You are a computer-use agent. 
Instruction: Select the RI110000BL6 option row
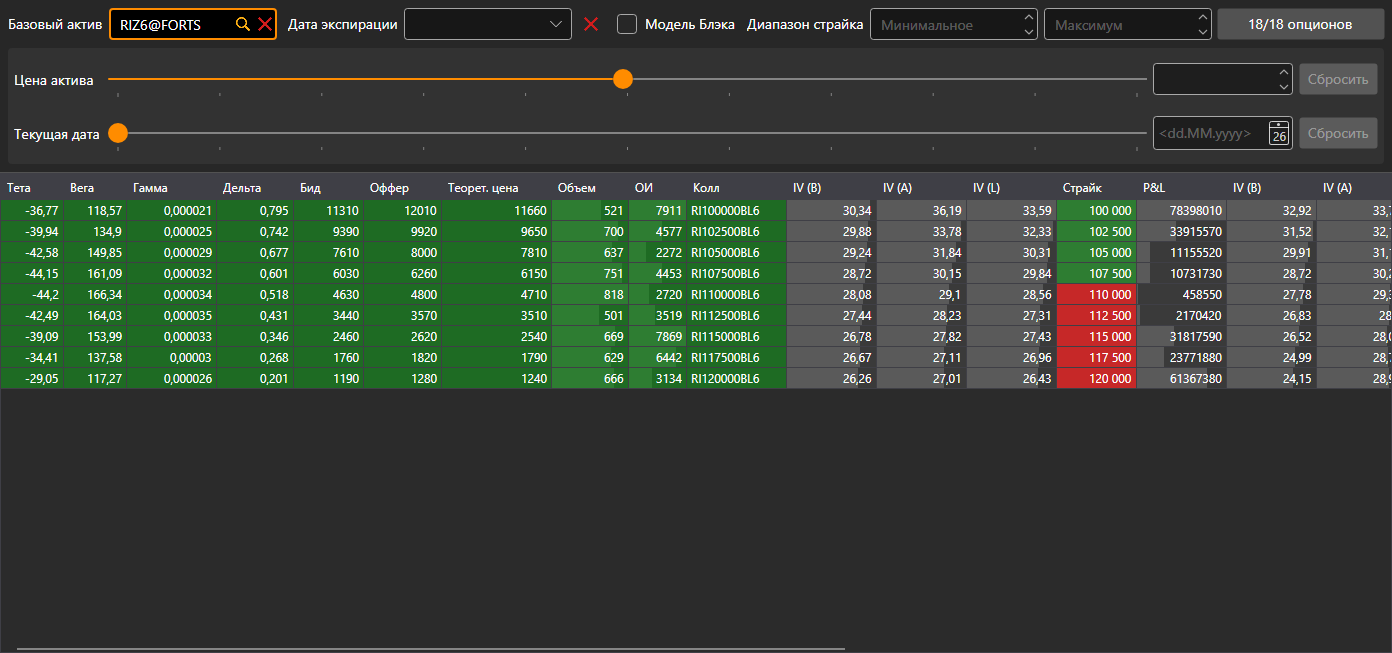pos(696,295)
